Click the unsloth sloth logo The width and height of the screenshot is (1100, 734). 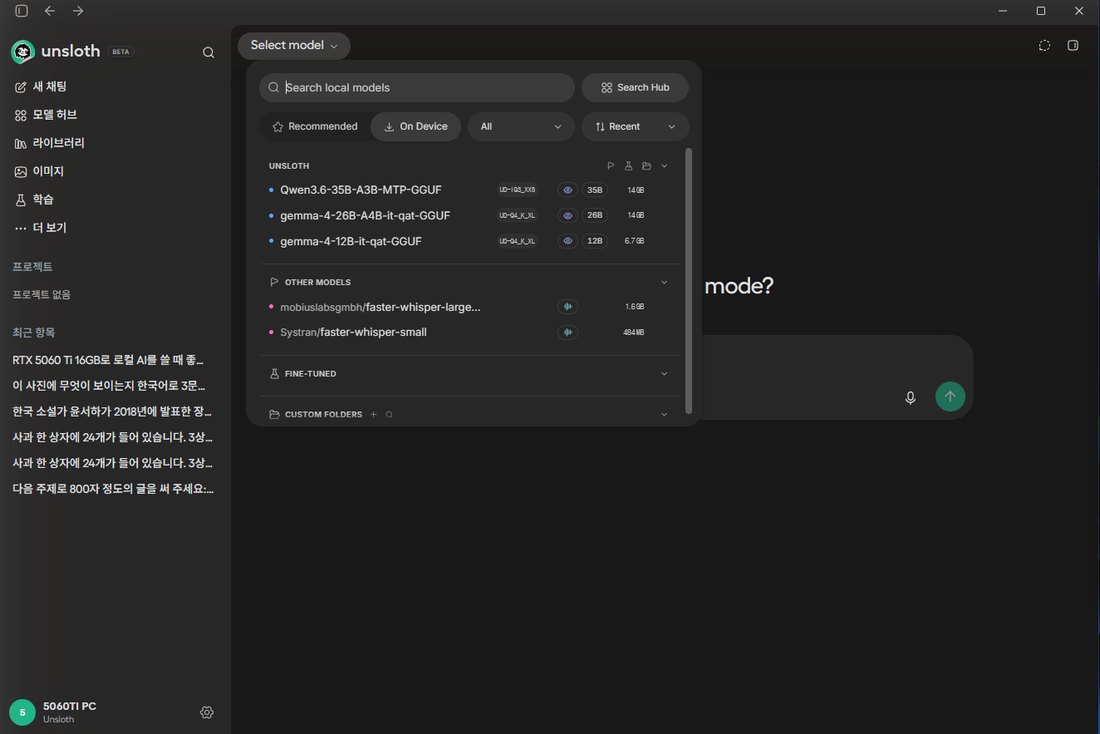(x=22, y=51)
